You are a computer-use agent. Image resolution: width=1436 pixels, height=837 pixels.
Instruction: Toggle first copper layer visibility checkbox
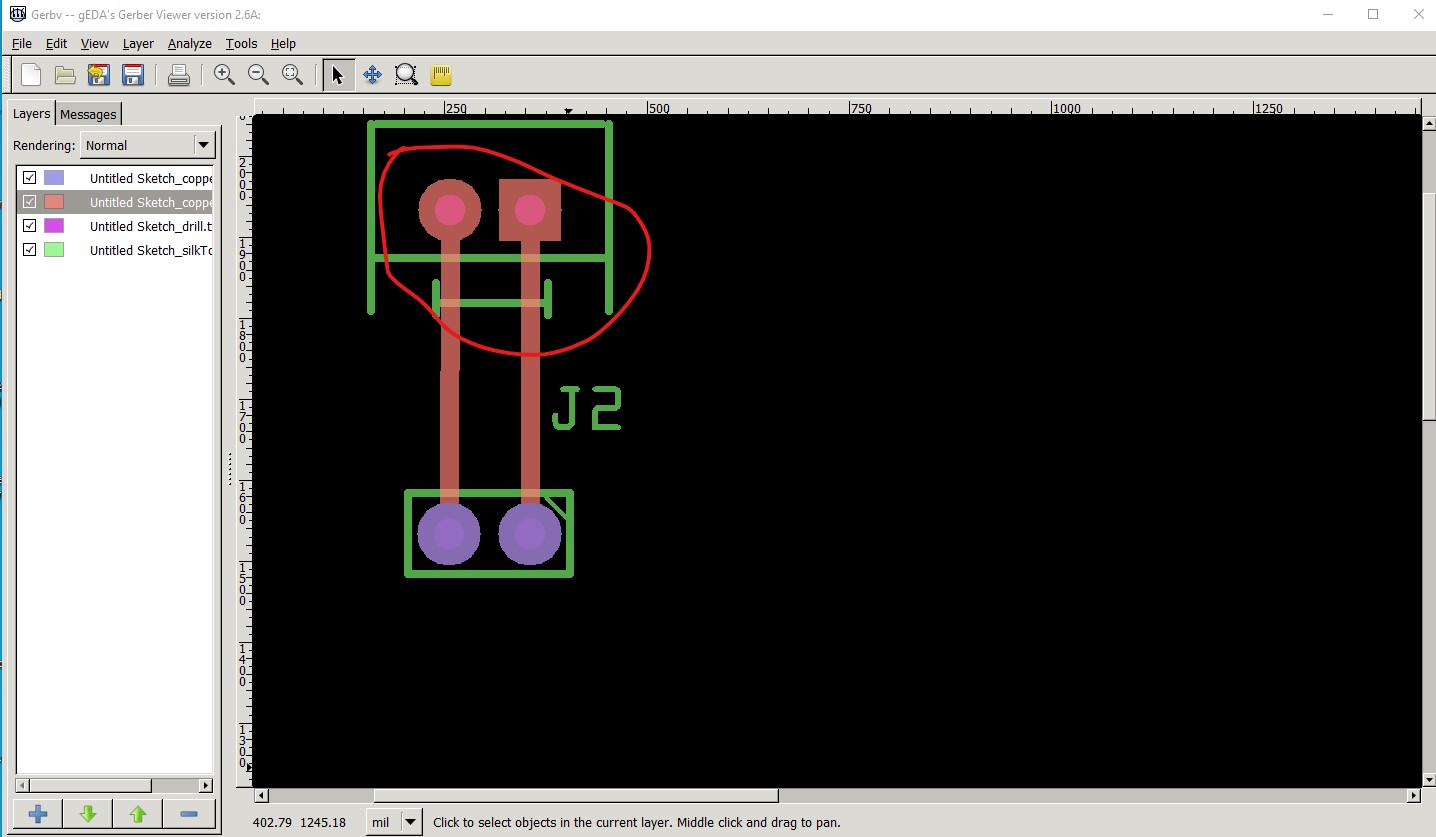tap(30, 178)
